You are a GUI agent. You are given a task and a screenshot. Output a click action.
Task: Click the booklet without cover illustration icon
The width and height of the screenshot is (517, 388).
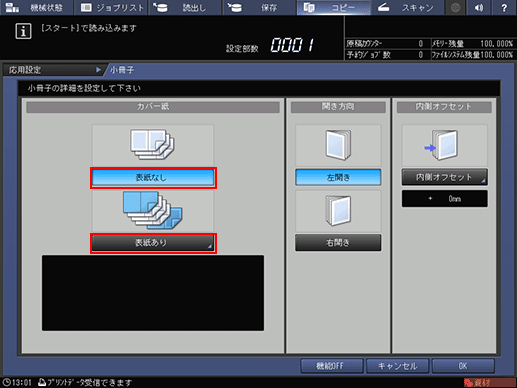(x=153, y=144)
